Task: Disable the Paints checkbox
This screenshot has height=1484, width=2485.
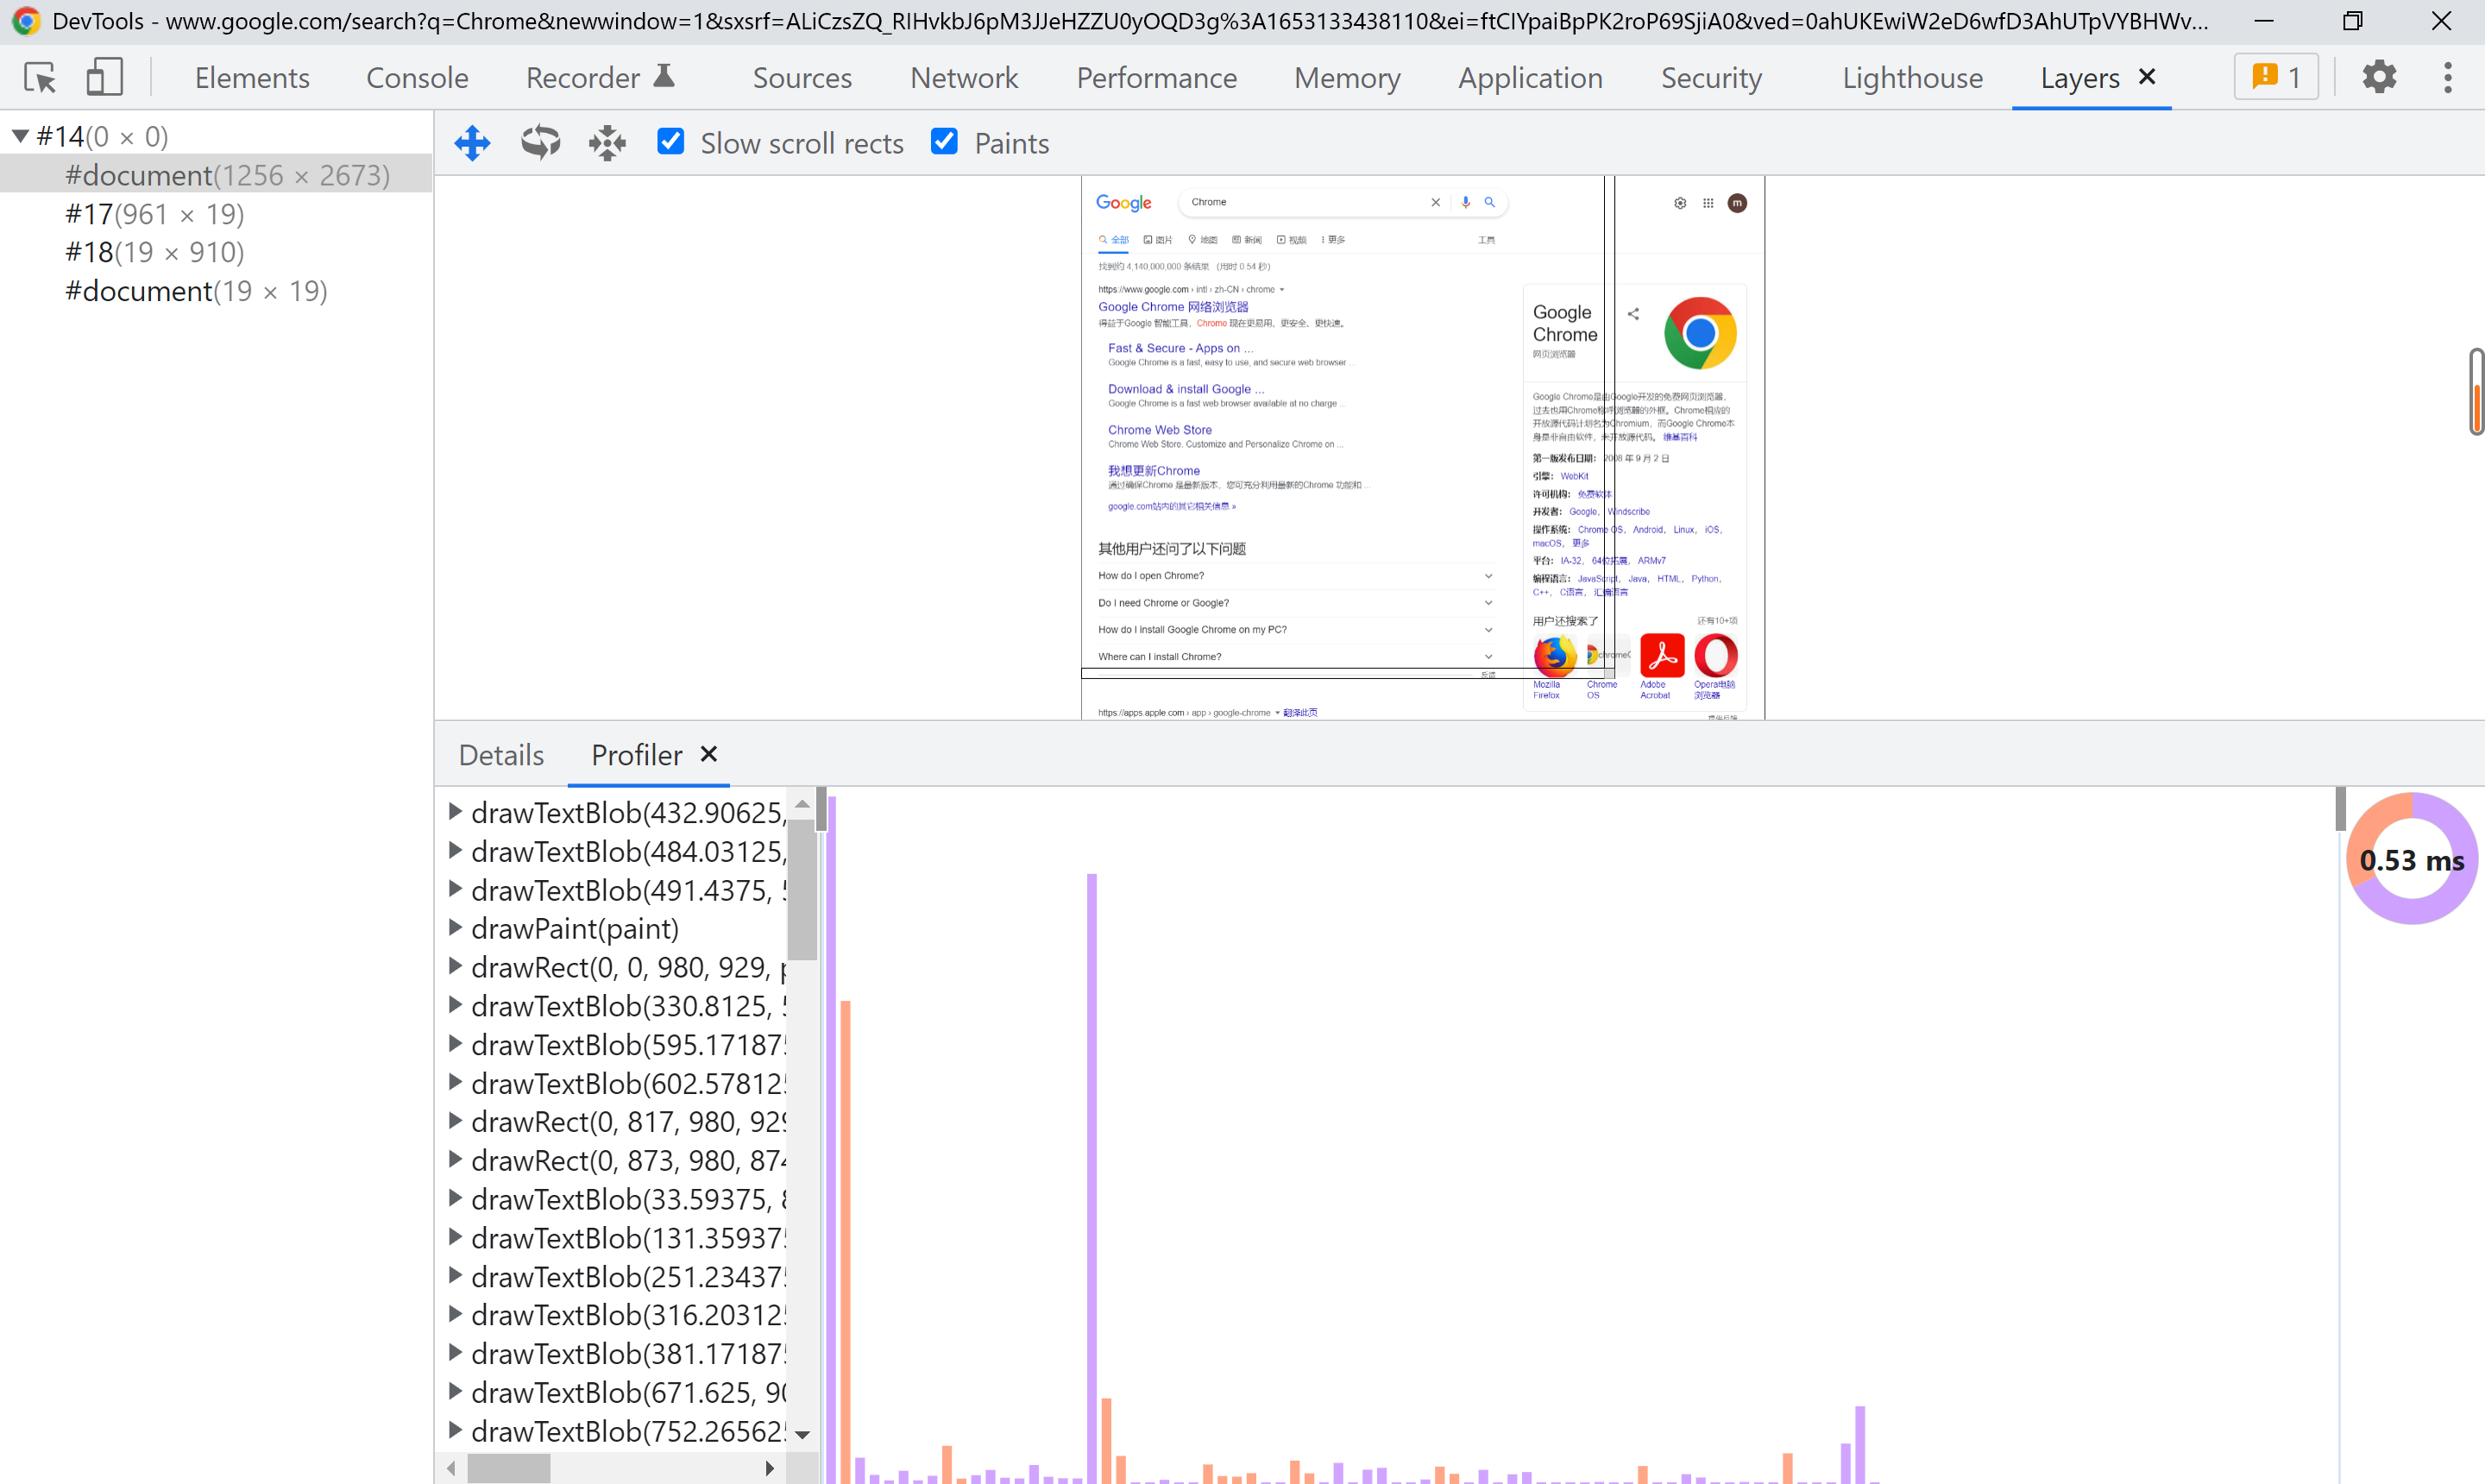Action: pos(944,142)
